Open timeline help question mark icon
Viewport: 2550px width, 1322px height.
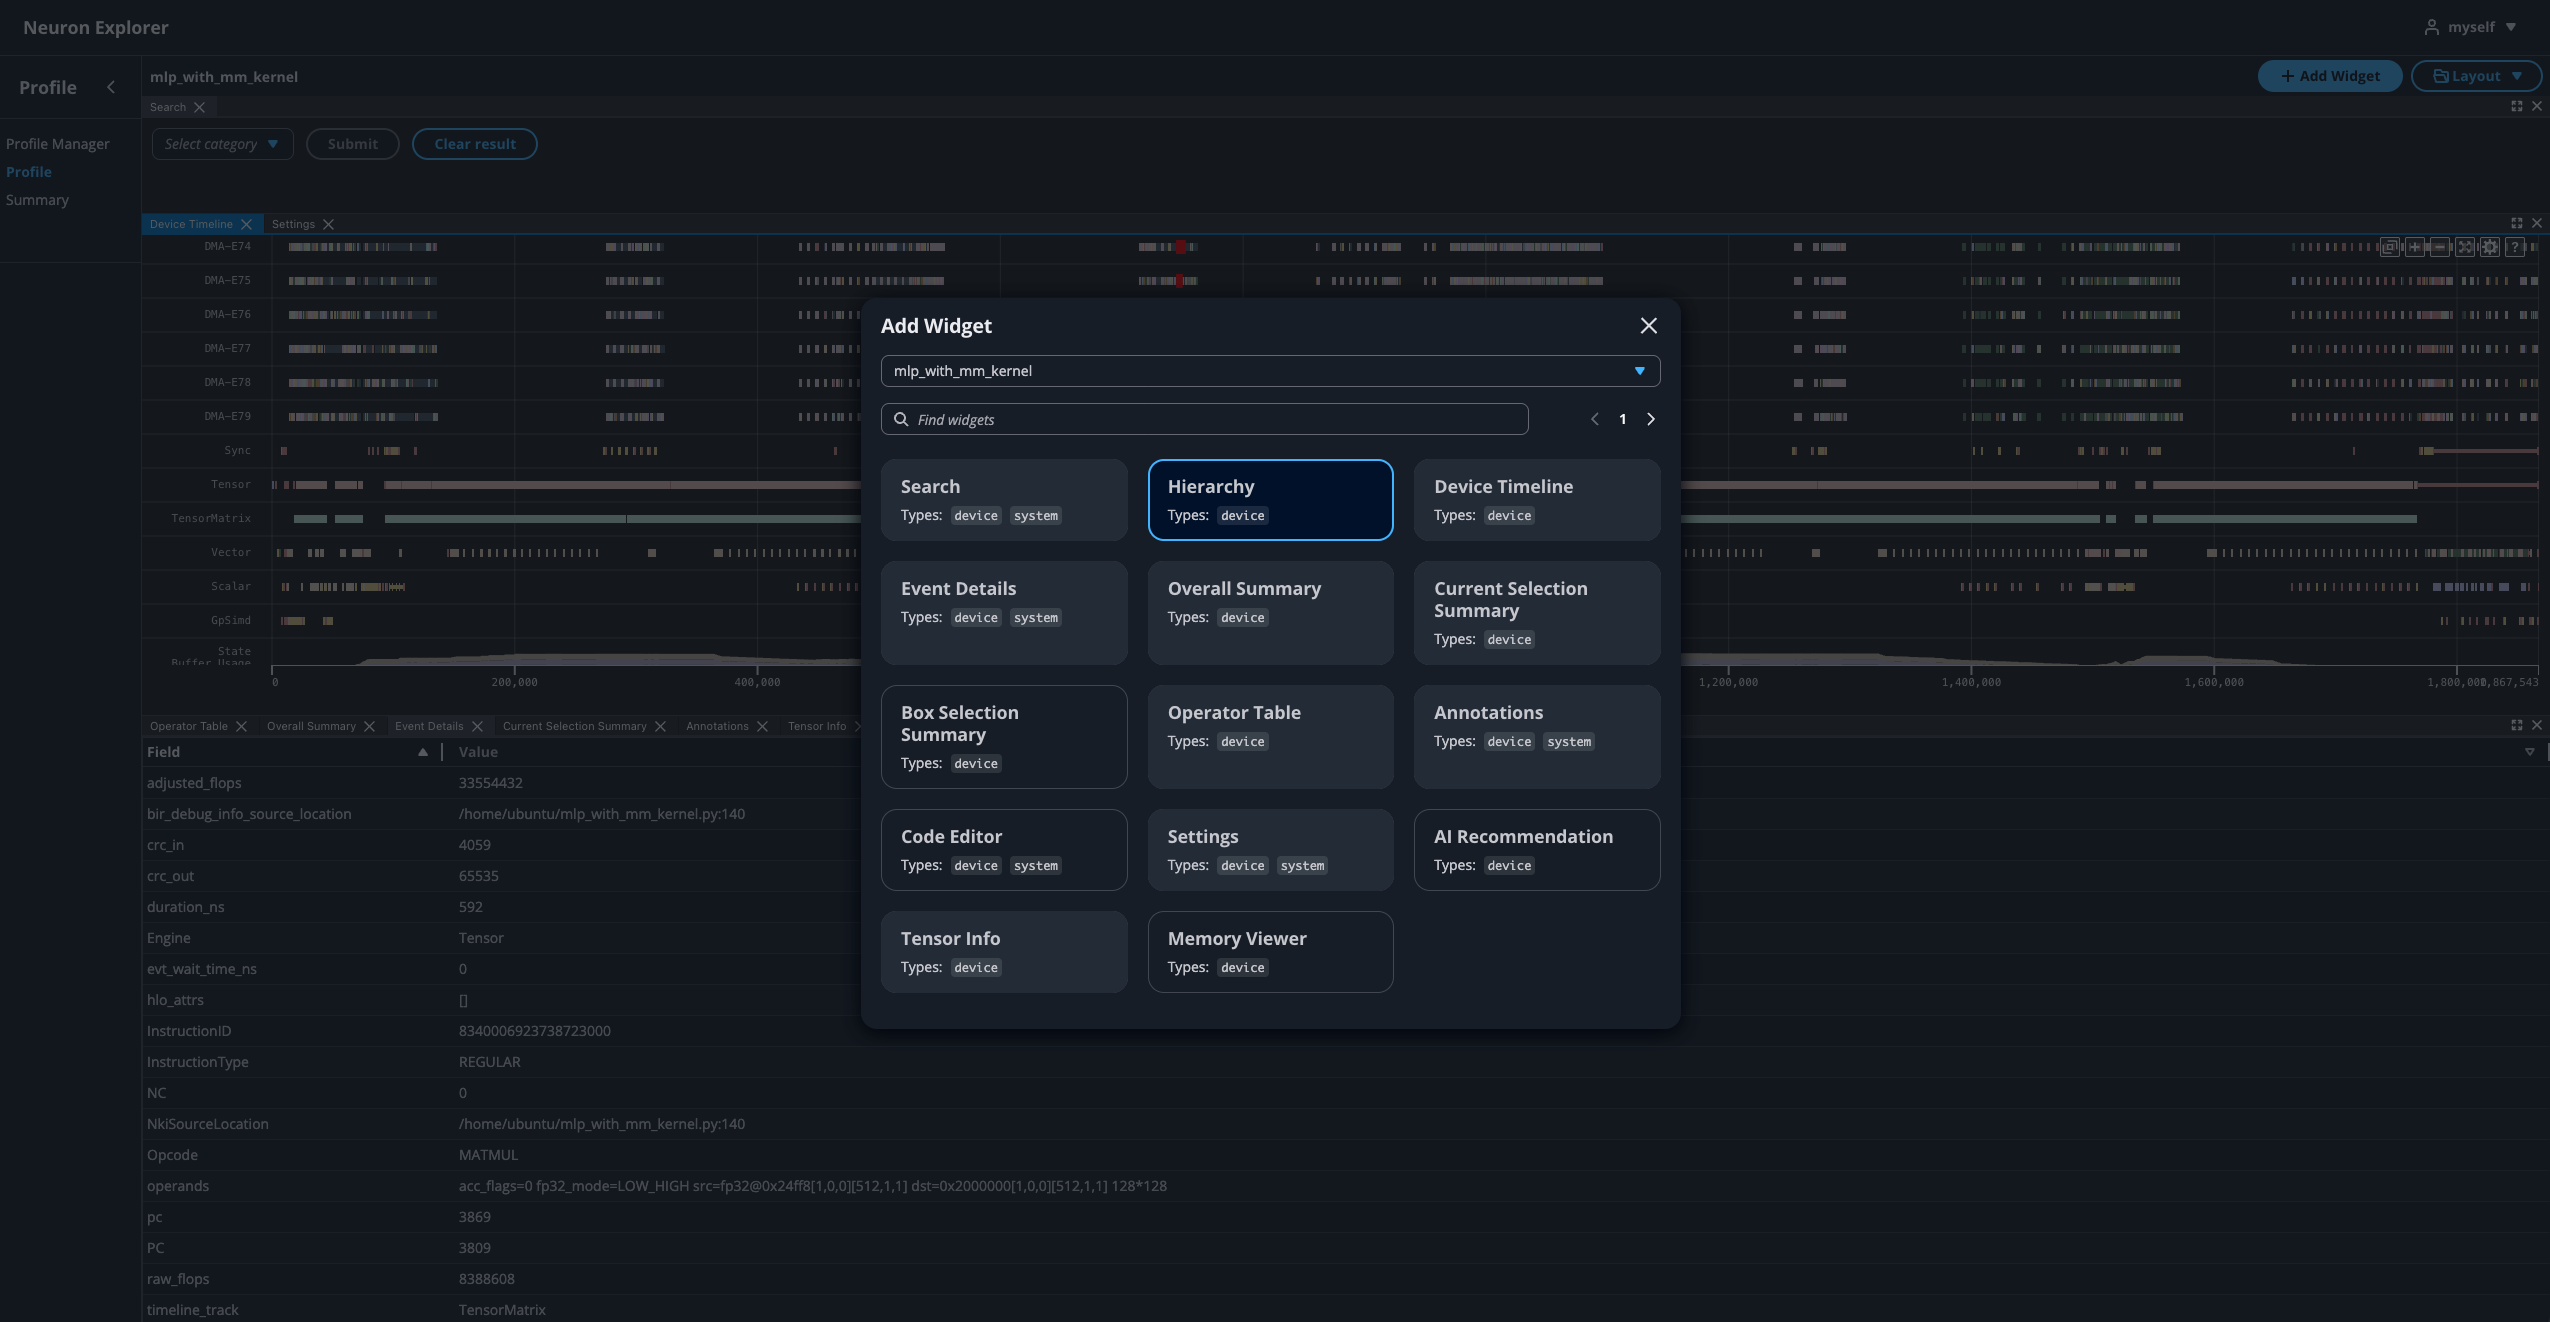click(2515, 247)
